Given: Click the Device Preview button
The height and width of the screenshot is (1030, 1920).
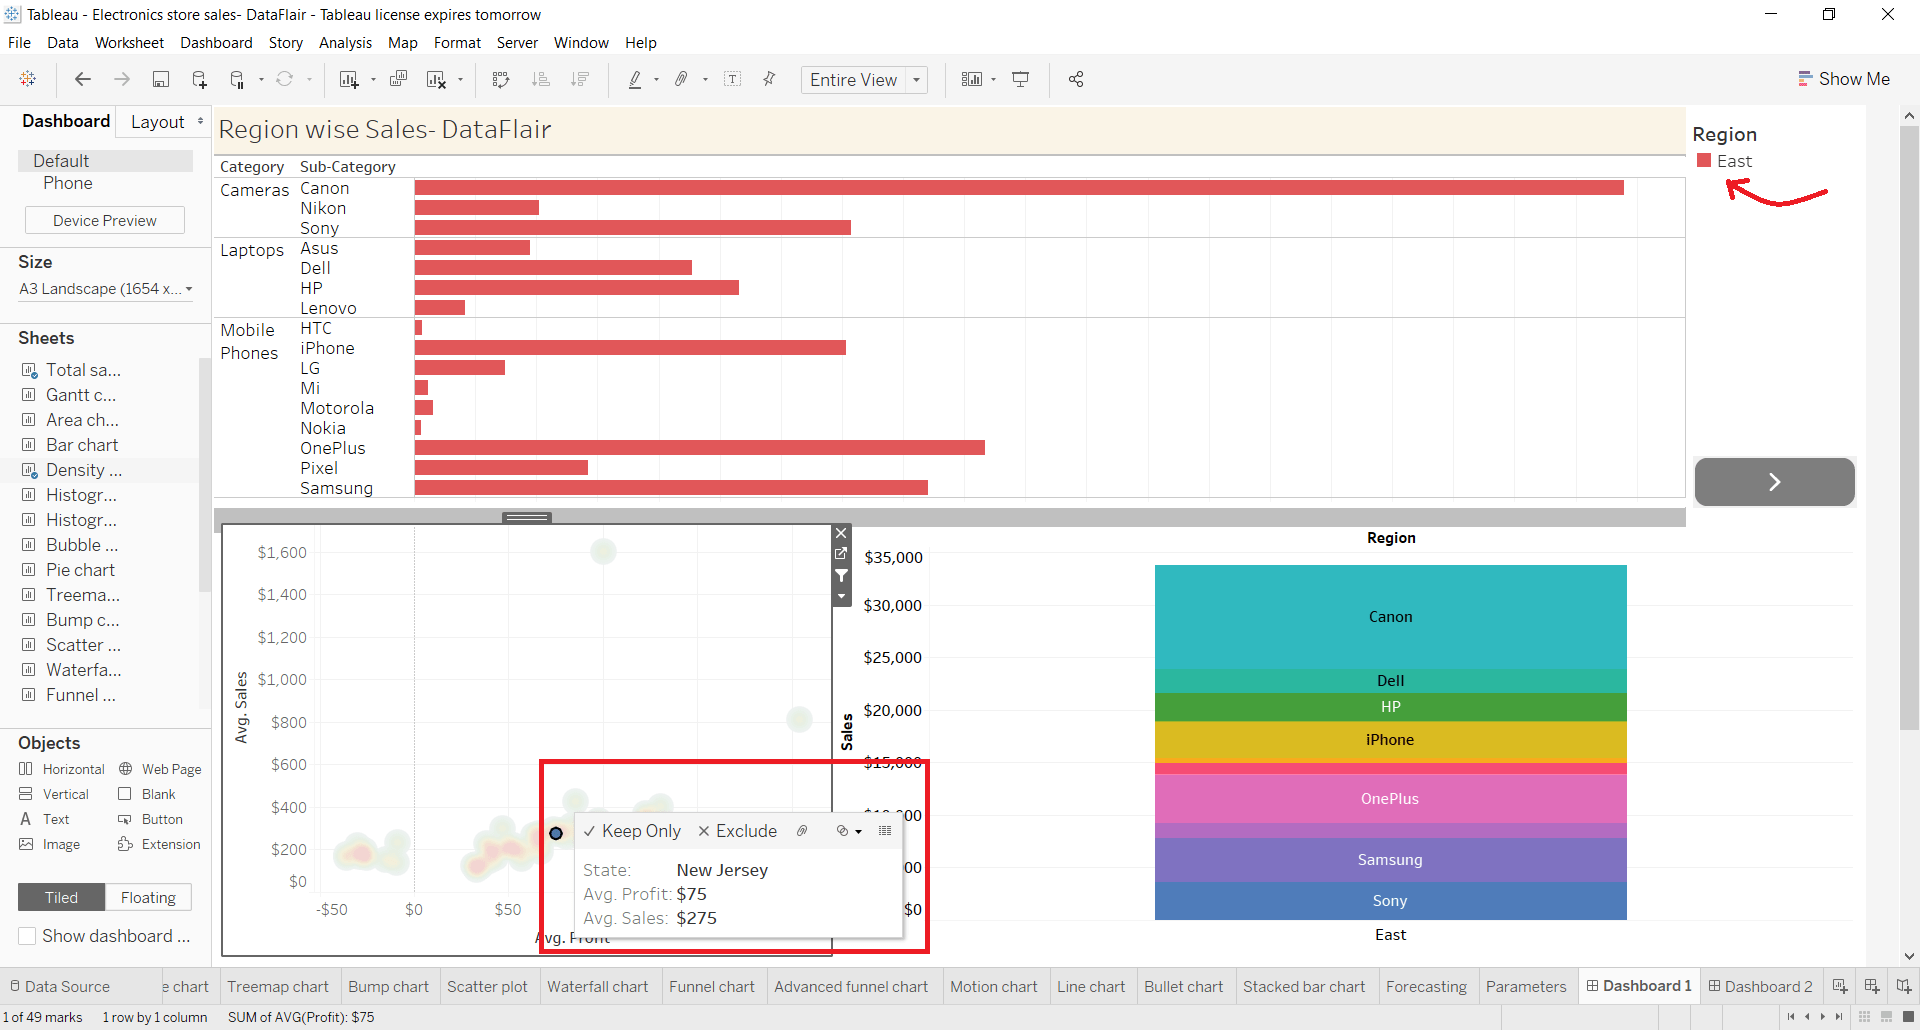Looking at the screenshot, I should point(105,220).
